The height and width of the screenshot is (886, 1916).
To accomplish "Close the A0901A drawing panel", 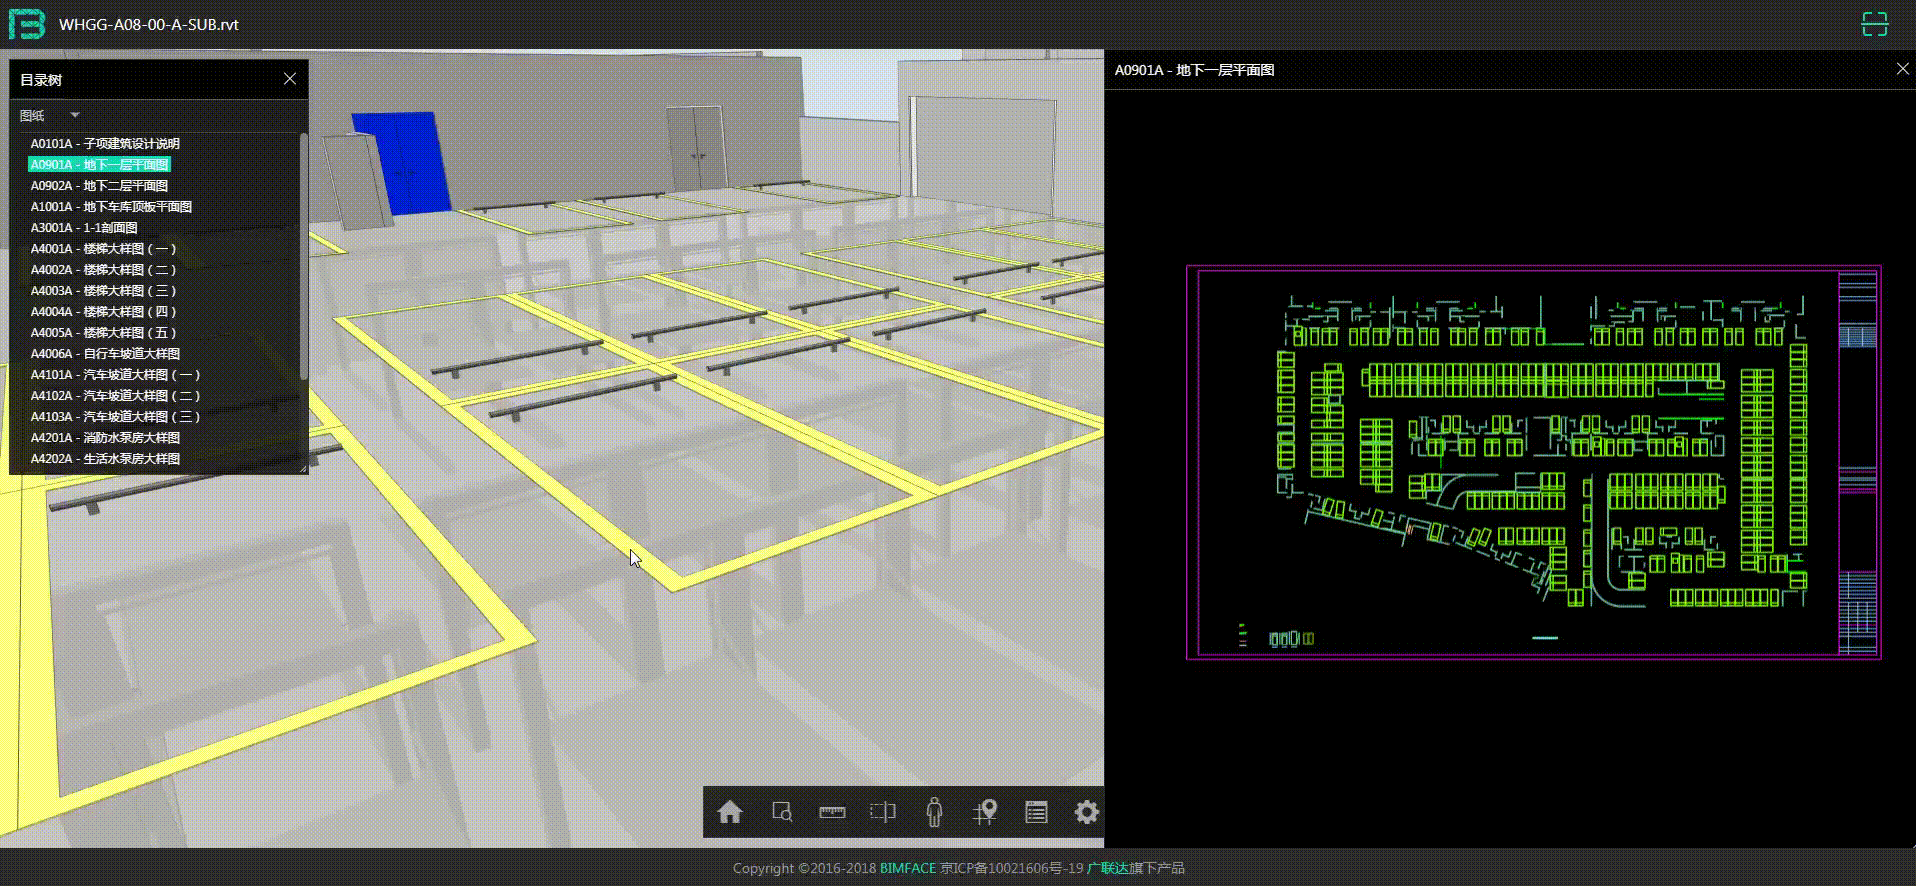I will point(1902,69).
